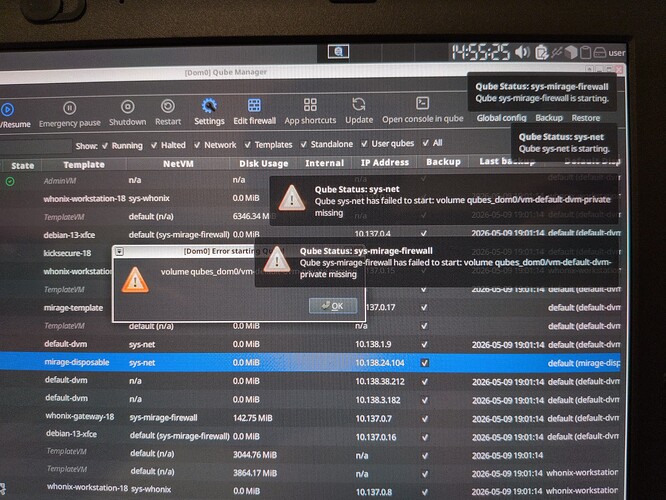Toggle the All filter checkbox
This screenshot has height=500, width=666.
click(x=426, y=143)
